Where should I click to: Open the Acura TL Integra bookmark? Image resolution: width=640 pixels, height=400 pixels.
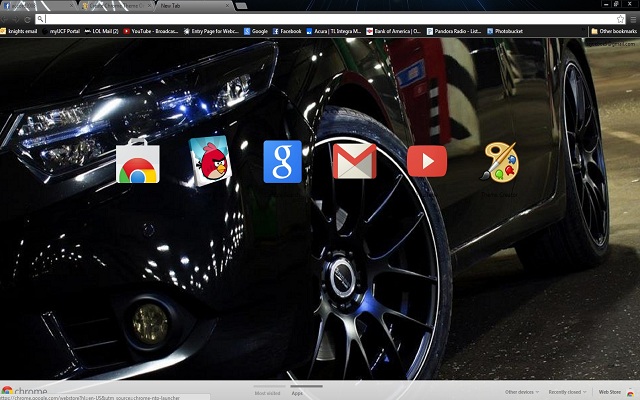pyautogui.click(x=334, y=31)
